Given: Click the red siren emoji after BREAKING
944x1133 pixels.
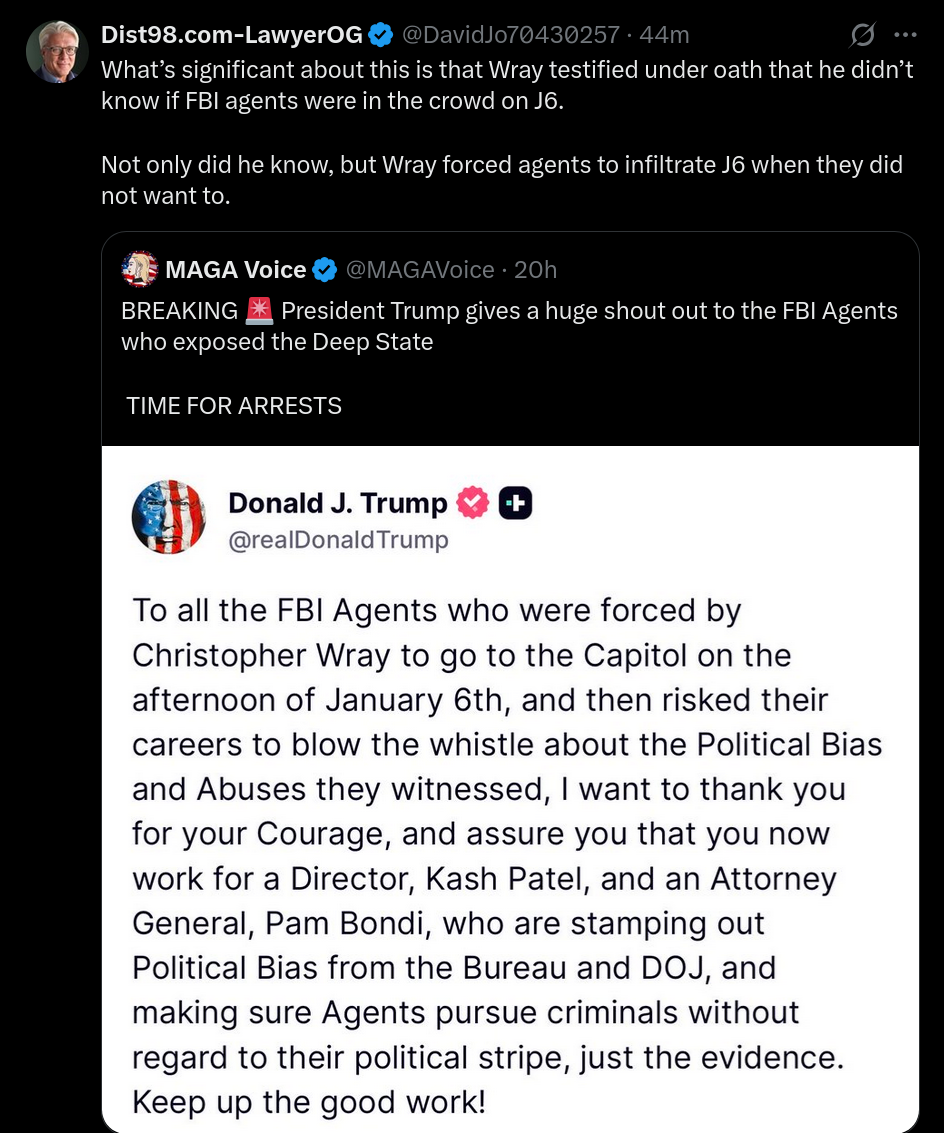Looking at the screenshot, I should point(259,311).
